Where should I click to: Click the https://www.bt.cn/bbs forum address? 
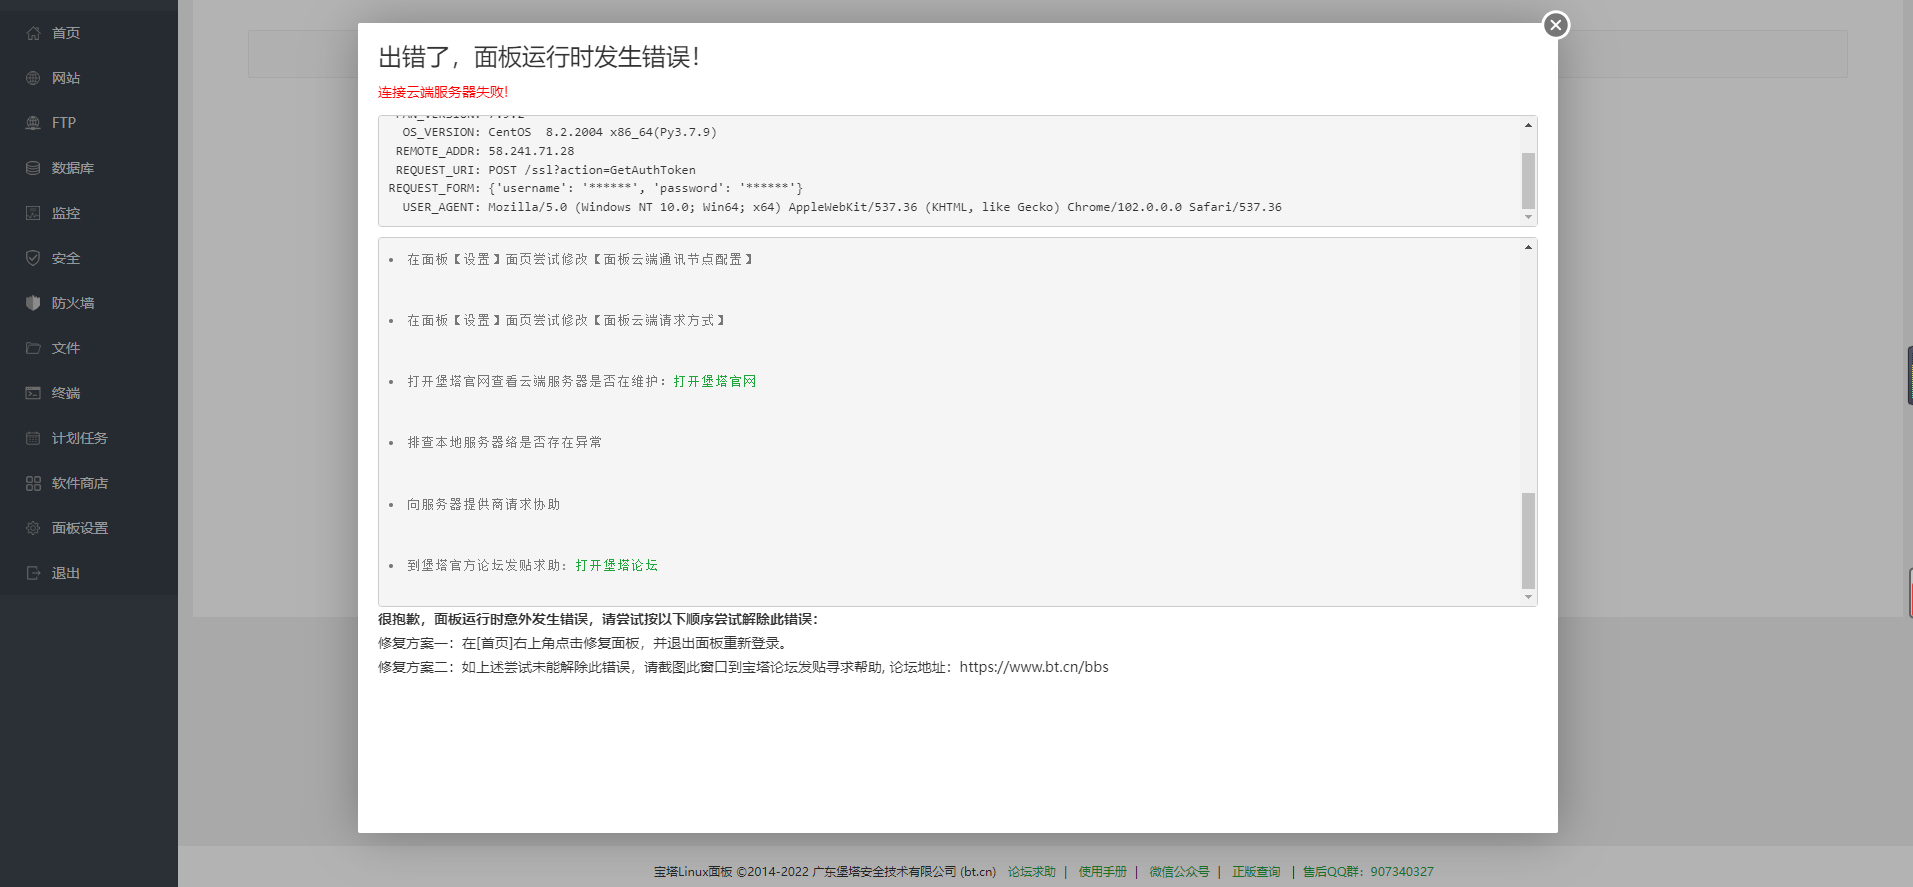pos(1034,667)
